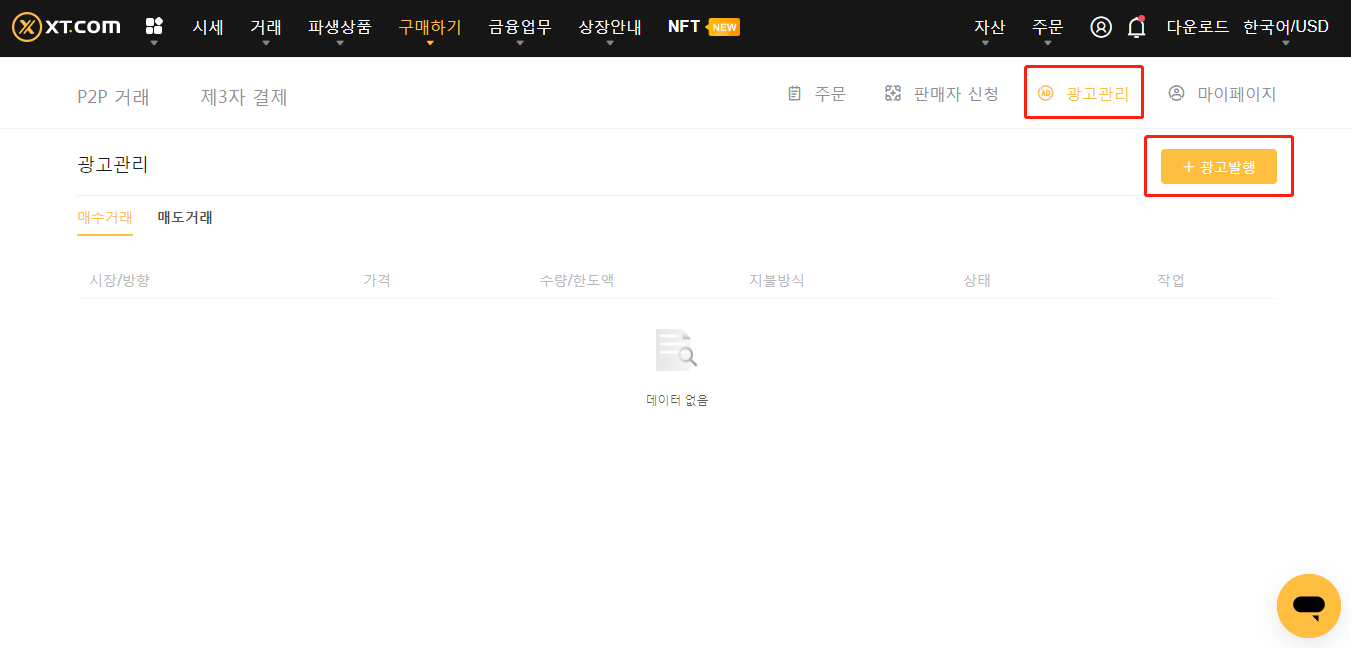1351x648 pixels.
Task: Click the 데이터 없음 text
Action: tap(677, 400)
